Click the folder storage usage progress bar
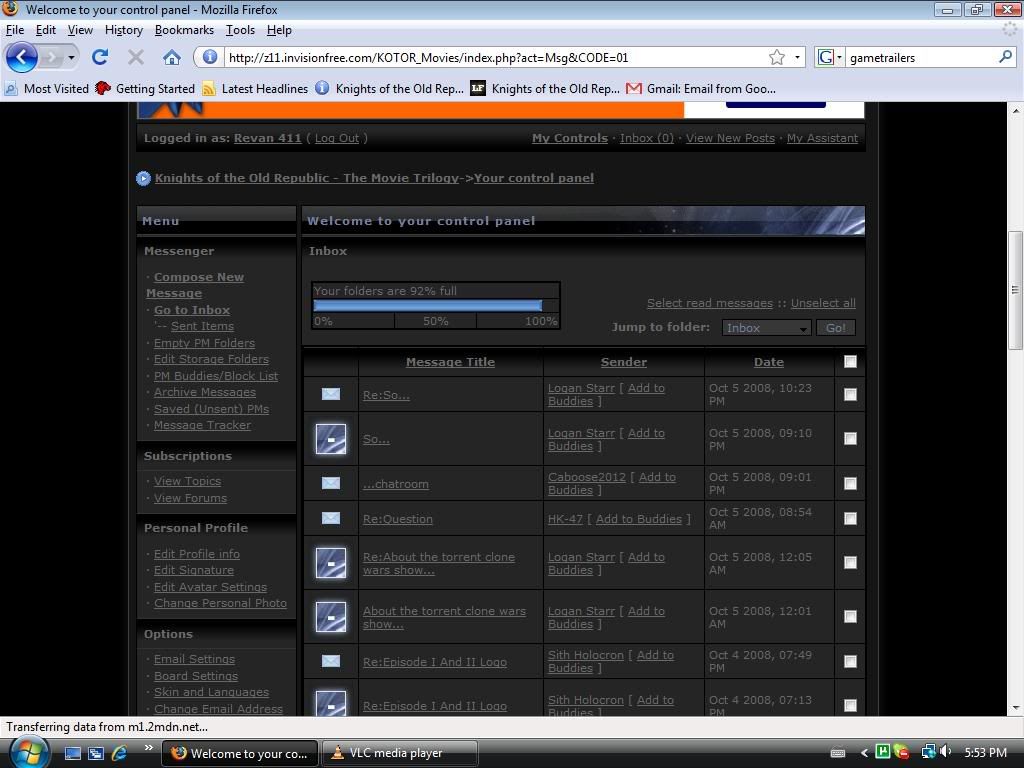 point(435,306)
